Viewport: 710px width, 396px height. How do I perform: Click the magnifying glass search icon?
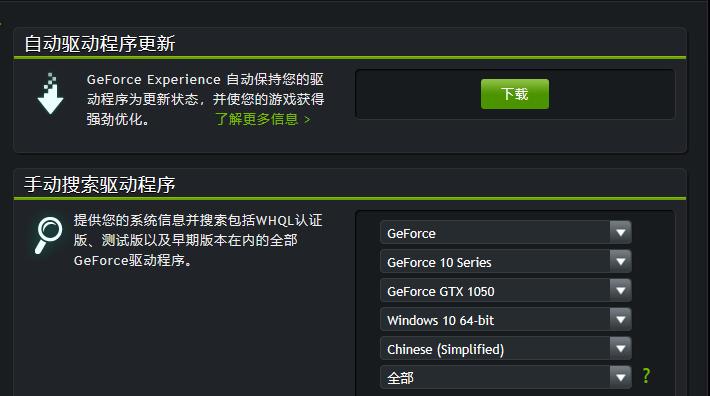(x=48, y=235)
